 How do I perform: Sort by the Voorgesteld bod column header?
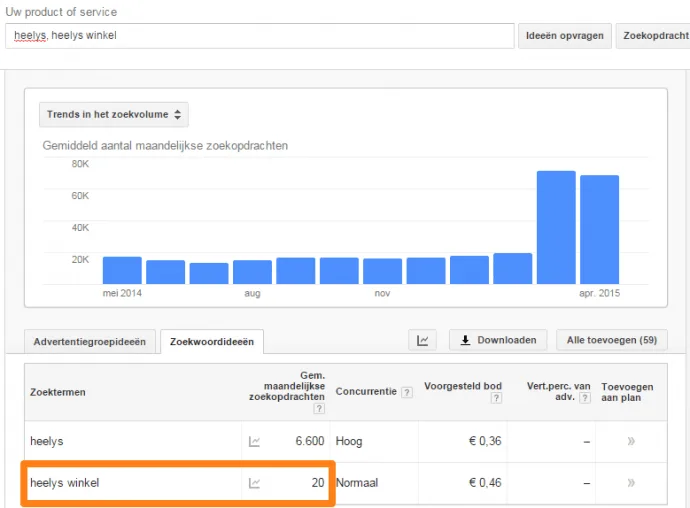(x=463, y=386)
